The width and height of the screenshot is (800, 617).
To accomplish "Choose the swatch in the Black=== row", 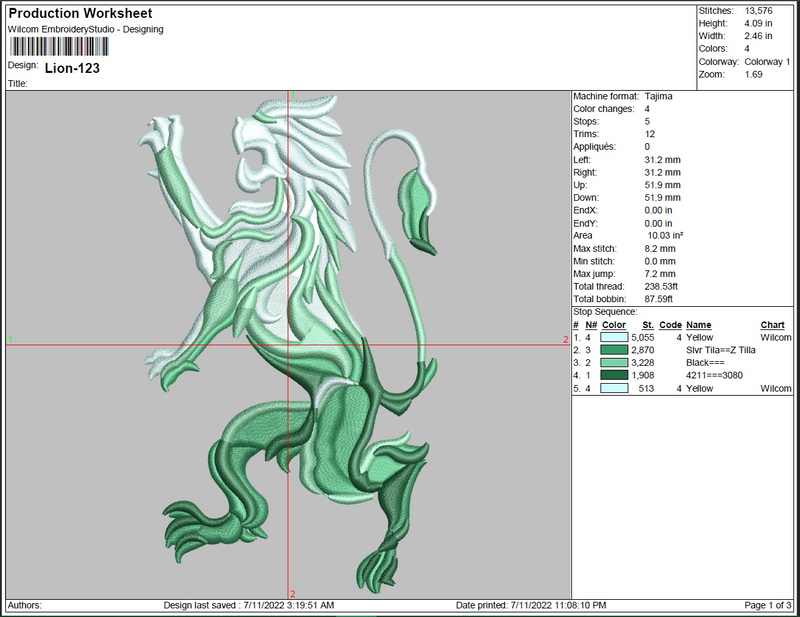I will point(614,363).
